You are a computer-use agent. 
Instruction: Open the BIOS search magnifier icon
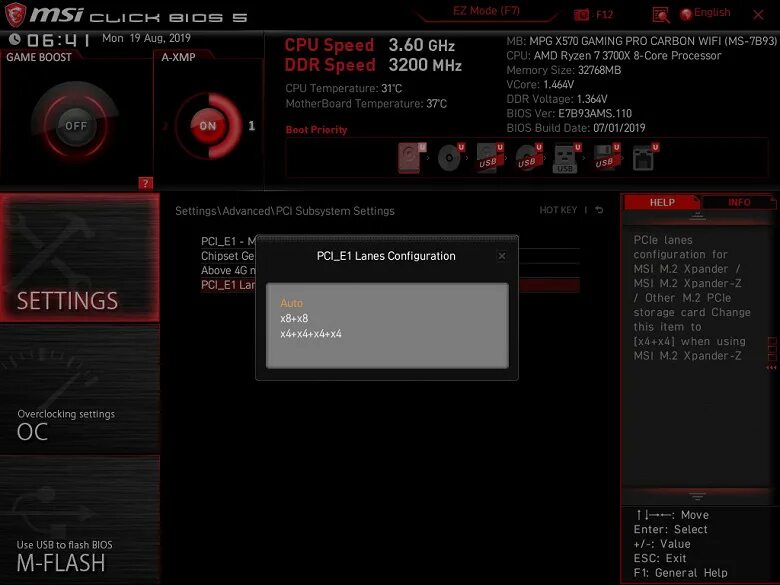point(661,15)
